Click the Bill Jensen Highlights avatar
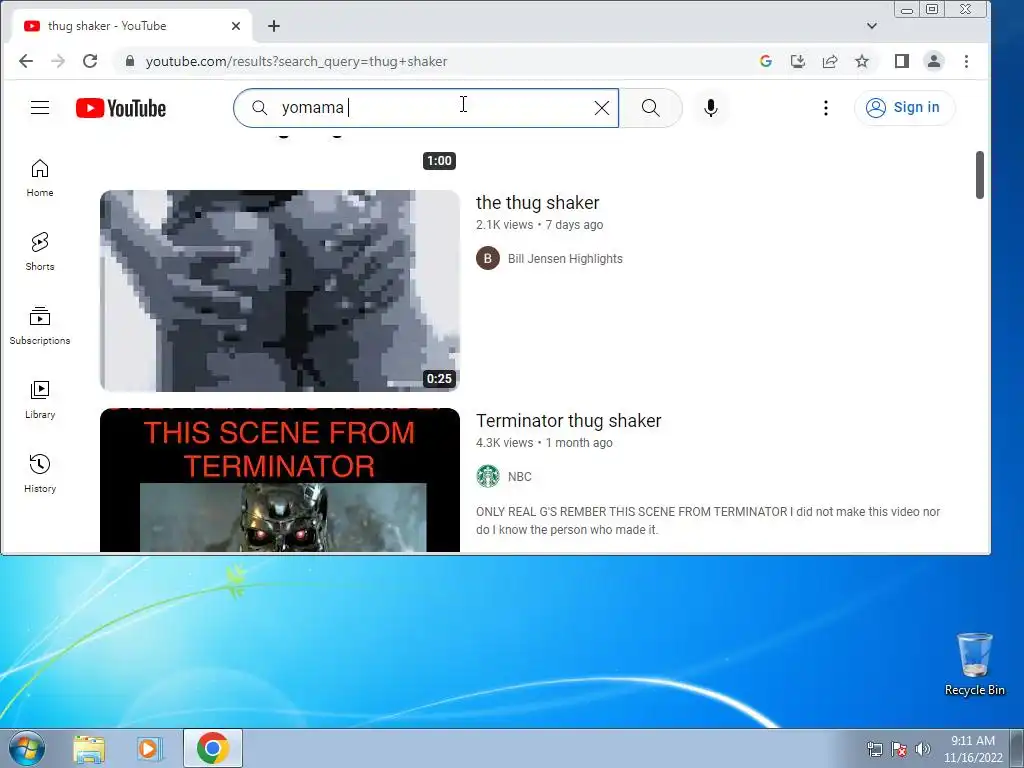This screenshot has height=768, width=1024. (488, 259)
